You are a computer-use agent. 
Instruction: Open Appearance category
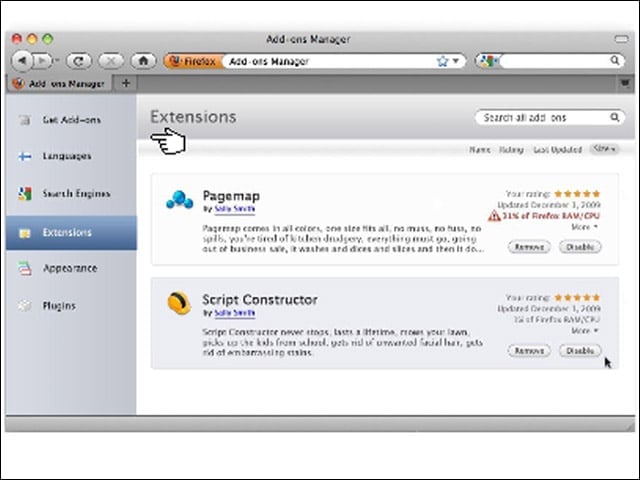[x=71, y=268]
